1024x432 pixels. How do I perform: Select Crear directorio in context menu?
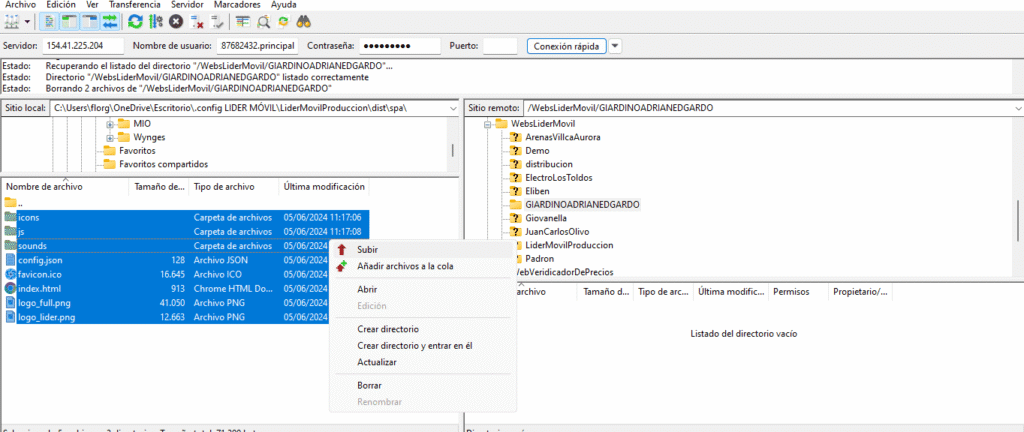[387, 329]
